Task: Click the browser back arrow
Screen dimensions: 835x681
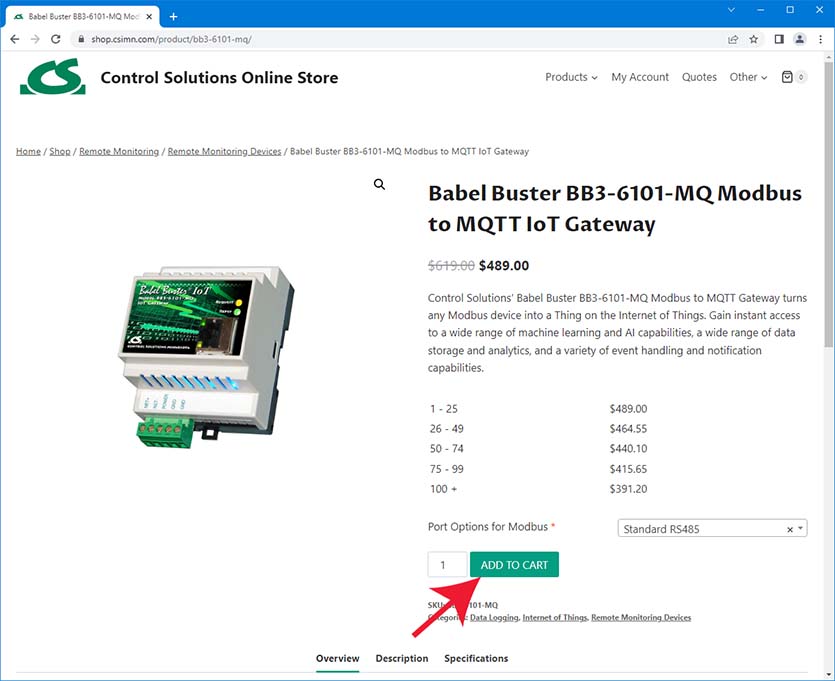Action: (x=15, y=39)
